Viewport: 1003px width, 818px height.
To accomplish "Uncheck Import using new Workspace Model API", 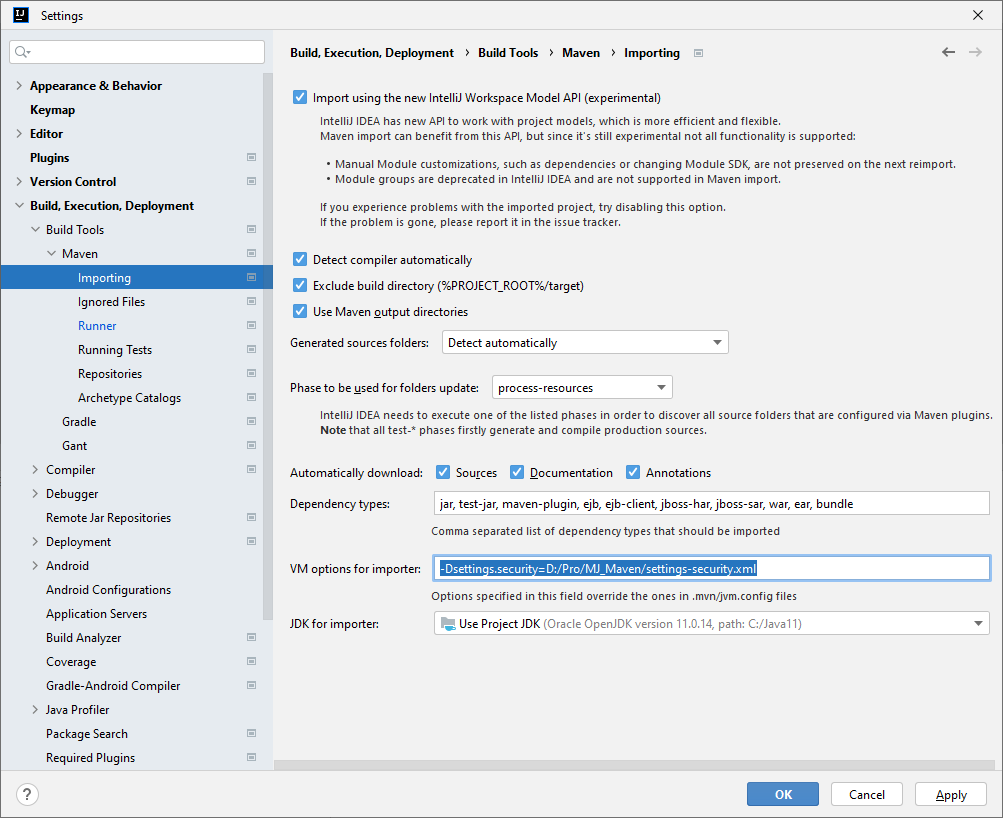I will pos(300,98).
